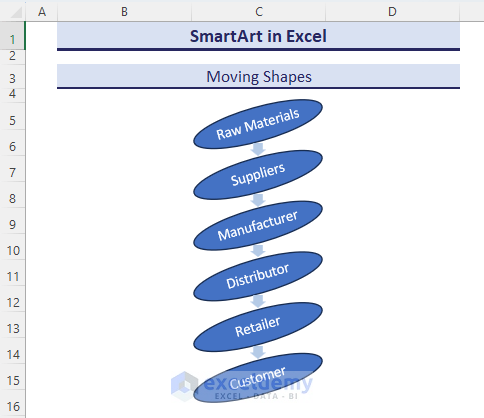This screenshot has height=418, width=484.
Task: Select the Manufacturer oval shape
Action: click(x=258, y=225)
